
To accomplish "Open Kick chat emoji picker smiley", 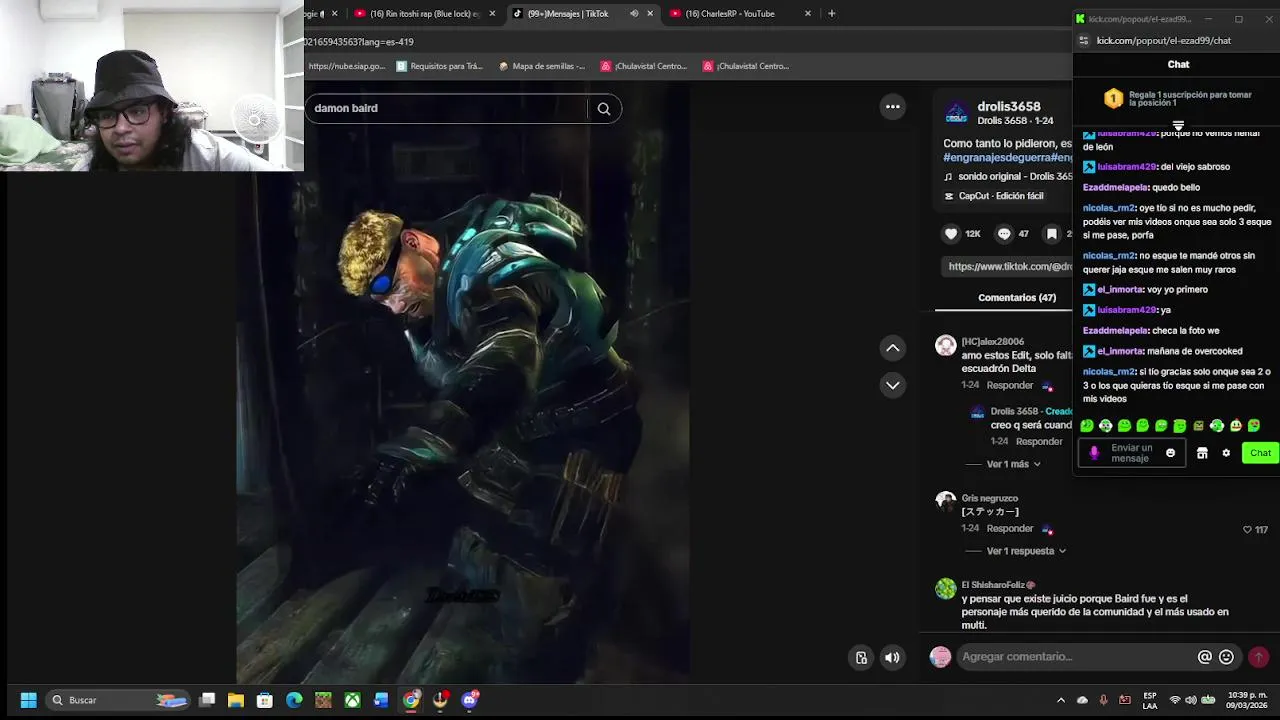I will (1171, 453).
